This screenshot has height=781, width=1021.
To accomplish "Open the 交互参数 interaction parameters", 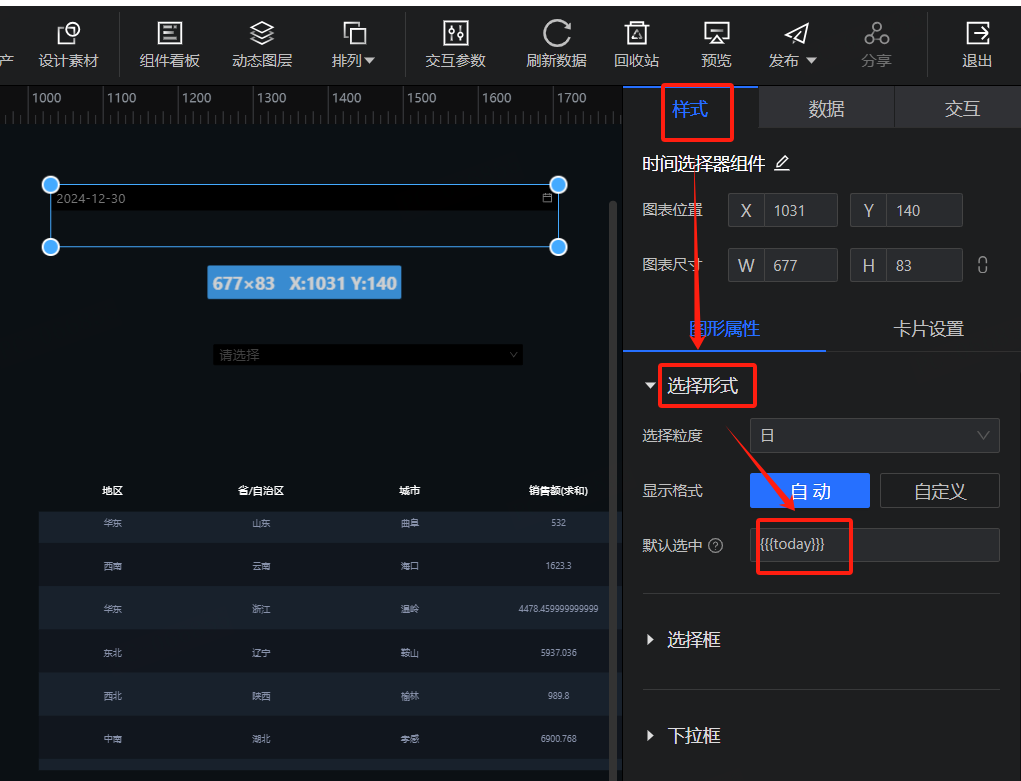I will (455, 45).
